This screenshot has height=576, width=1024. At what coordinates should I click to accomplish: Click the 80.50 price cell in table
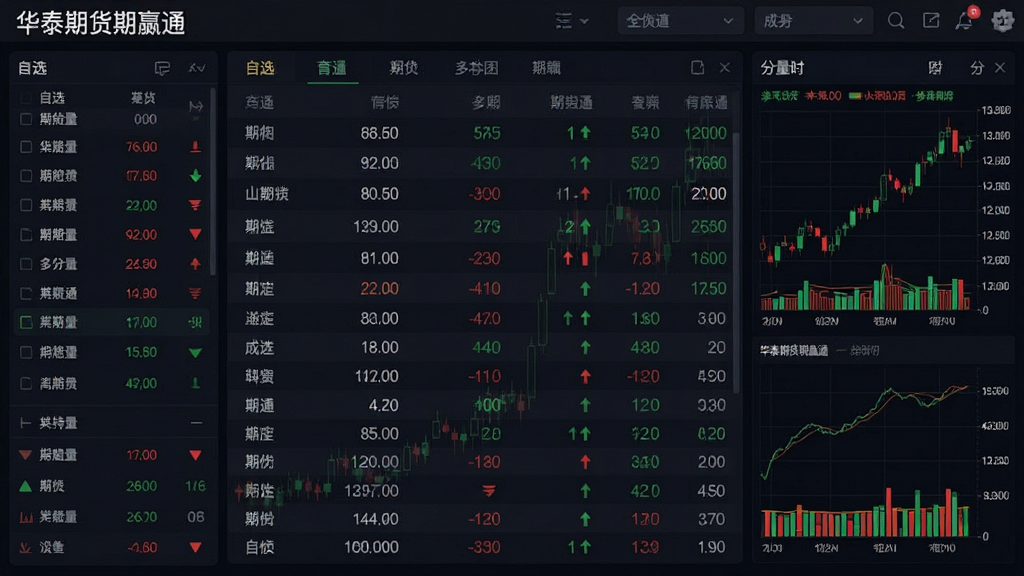click(379, 194)
